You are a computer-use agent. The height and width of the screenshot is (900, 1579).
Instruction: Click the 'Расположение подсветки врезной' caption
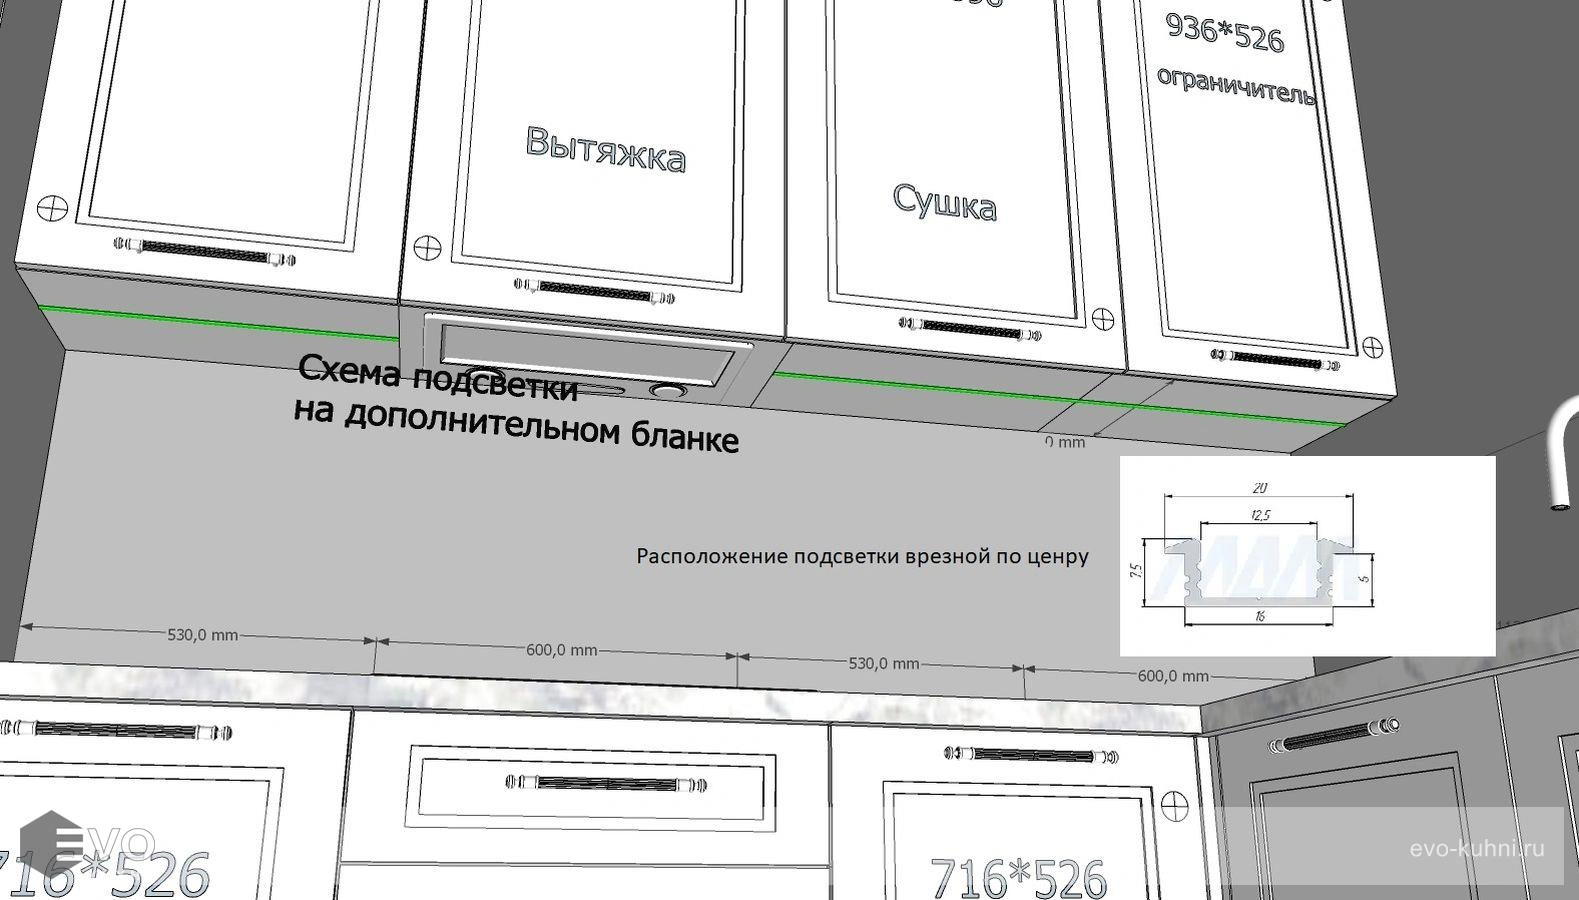[x=862, y=556]
